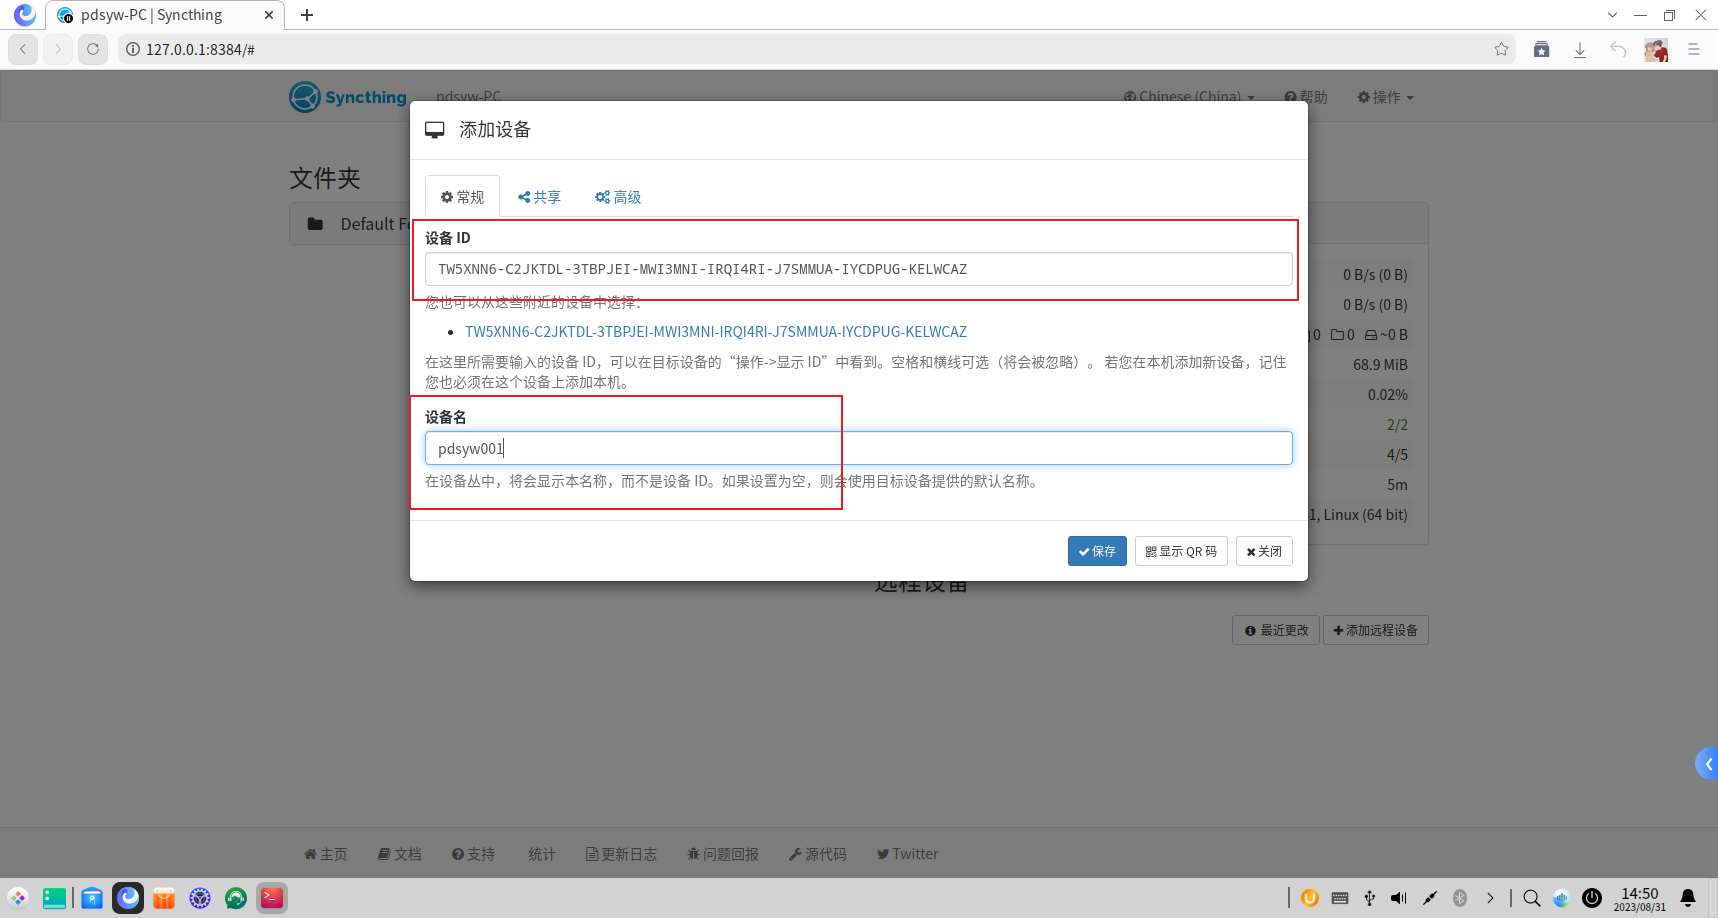The width and height of the screenshot is (1718, 918).
Task: Click the USB tray icon
Action: 1370,898
